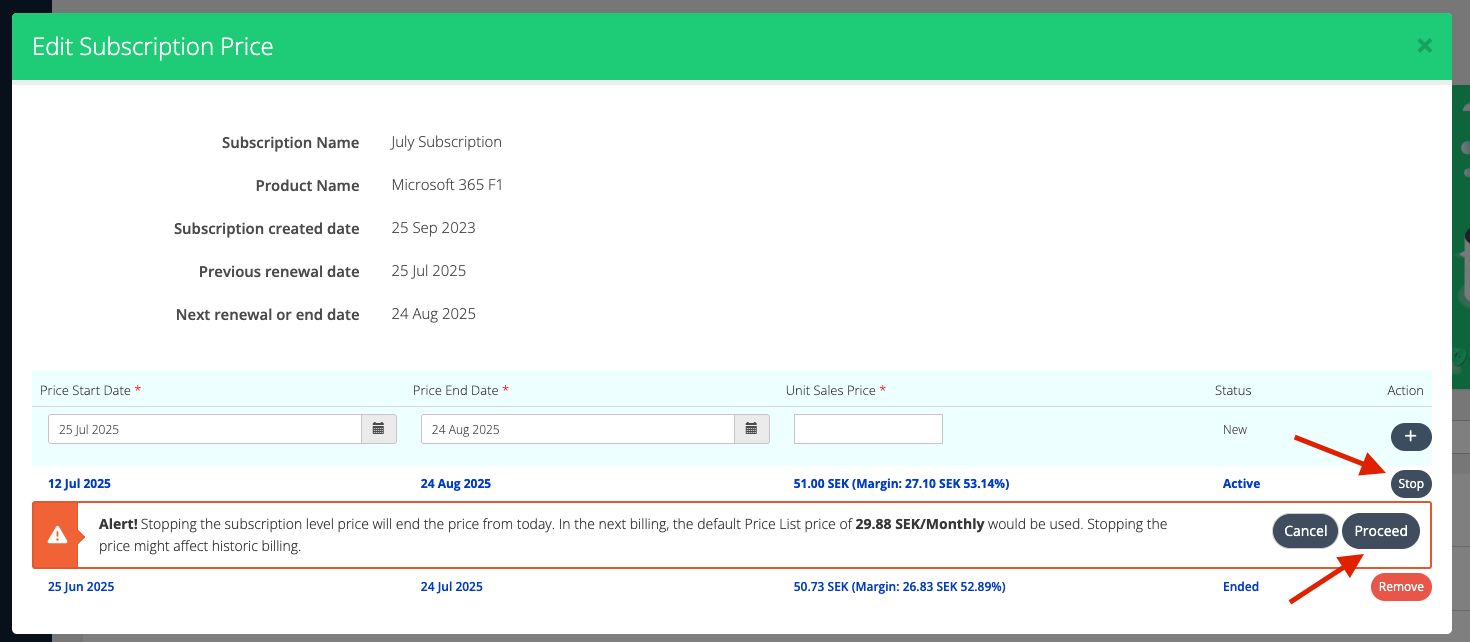This screenshot has width=1470, height=642.
Task: Cancel the stop price alert
Action: [1305, 531]
